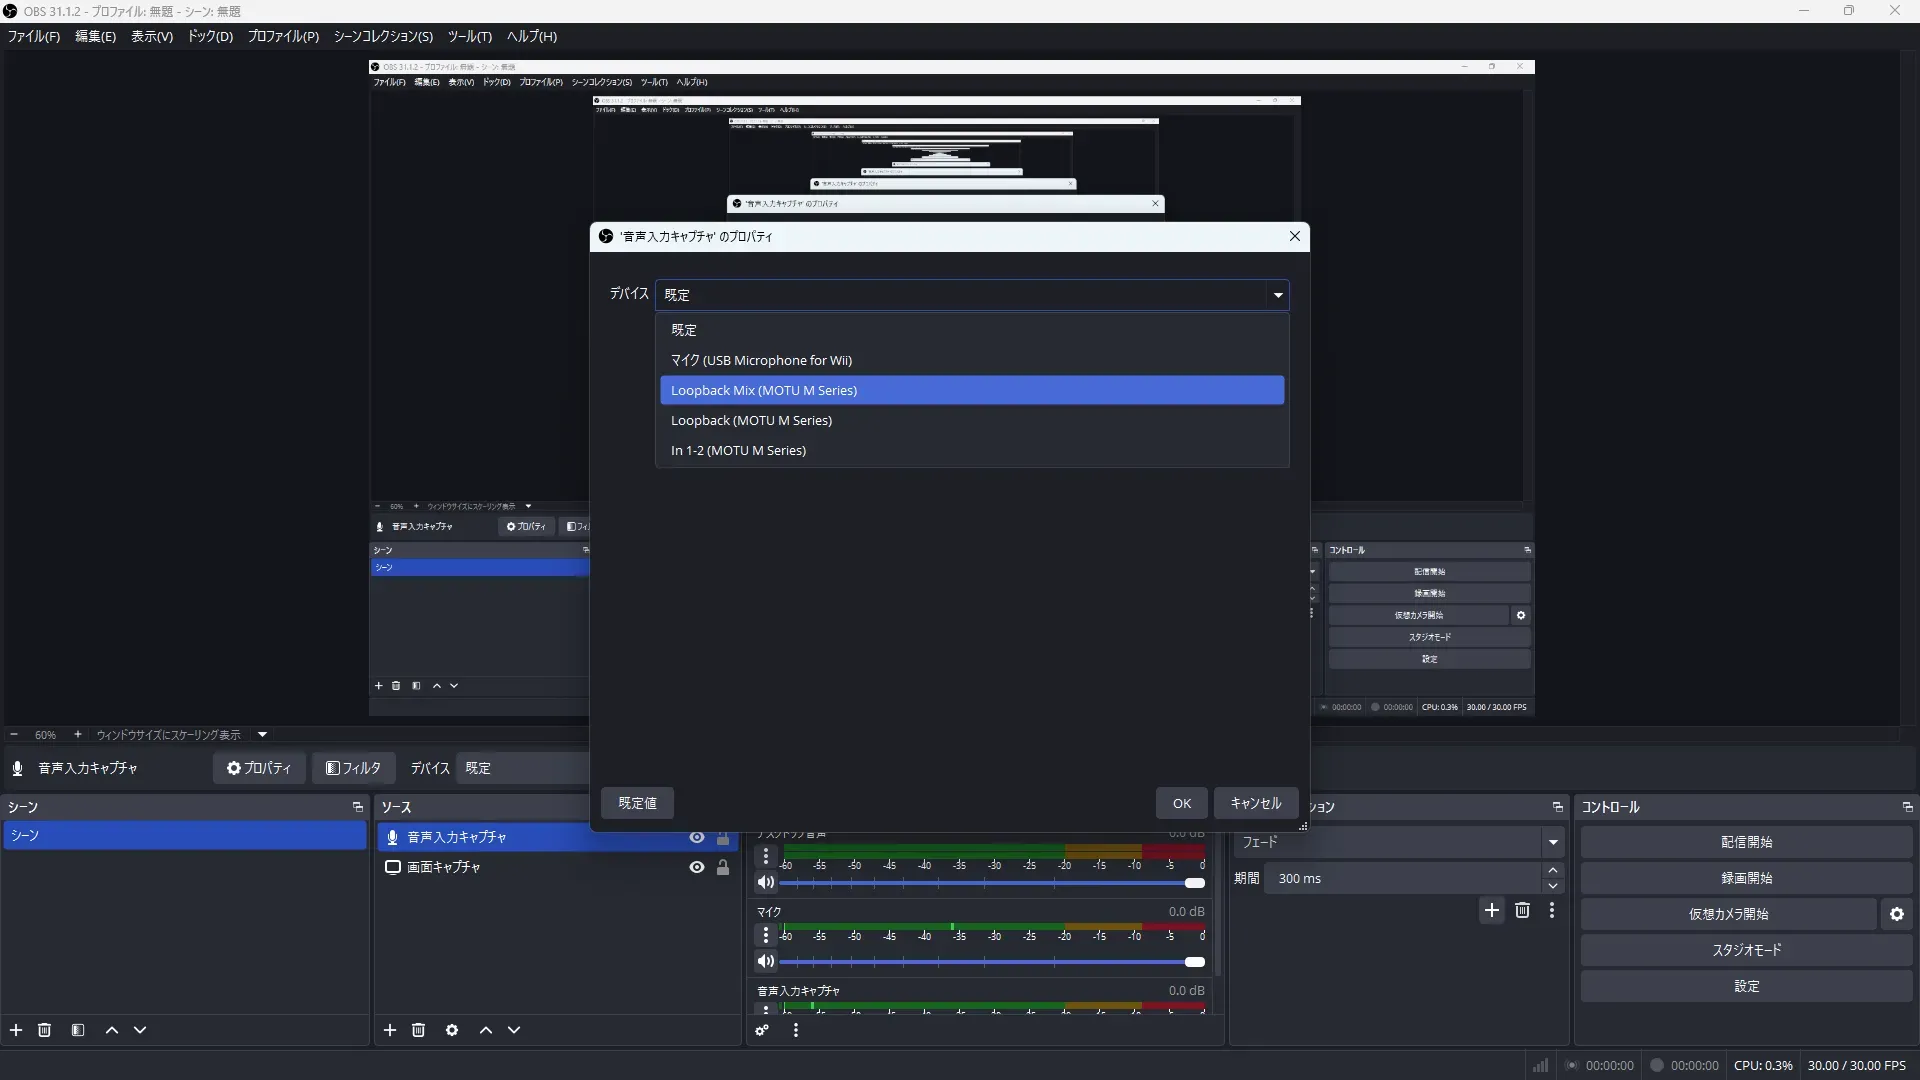Open advanced audio properties via the gears icon
The width and height of the screenshot is (1920, 1080).
(x=762, y=1030)
